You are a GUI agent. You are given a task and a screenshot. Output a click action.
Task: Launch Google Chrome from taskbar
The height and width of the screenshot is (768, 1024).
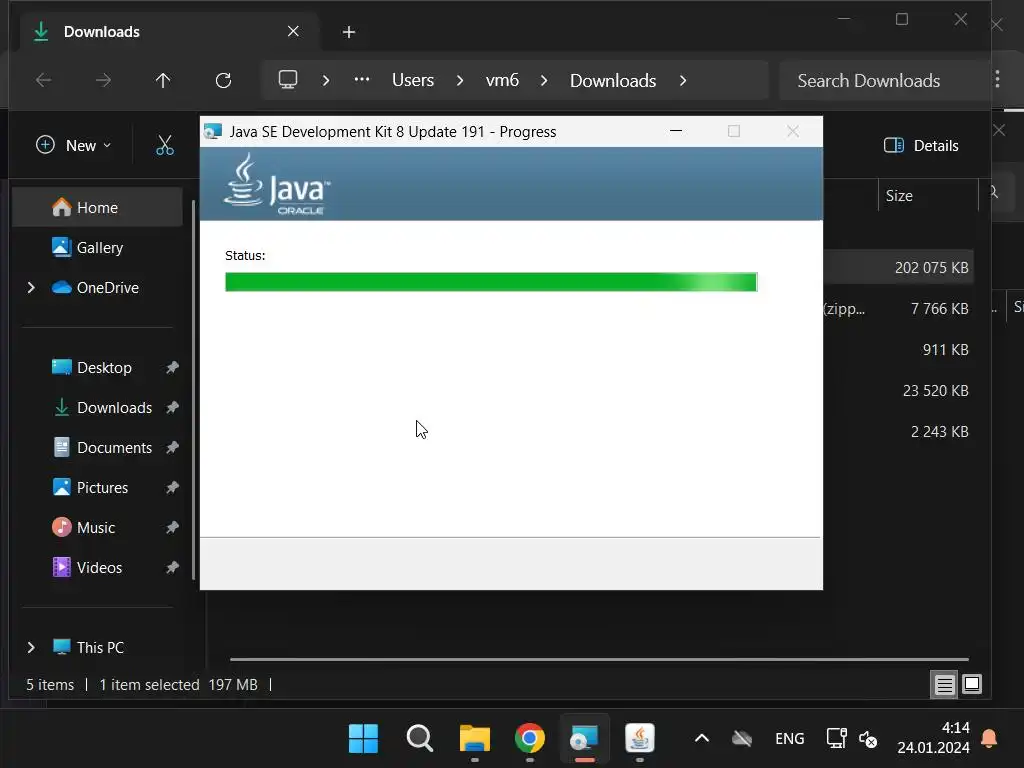(530, 739)
